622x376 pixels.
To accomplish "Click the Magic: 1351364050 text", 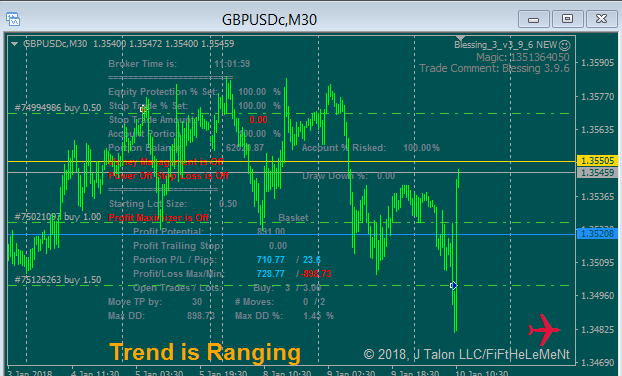I will click(523, 57).
